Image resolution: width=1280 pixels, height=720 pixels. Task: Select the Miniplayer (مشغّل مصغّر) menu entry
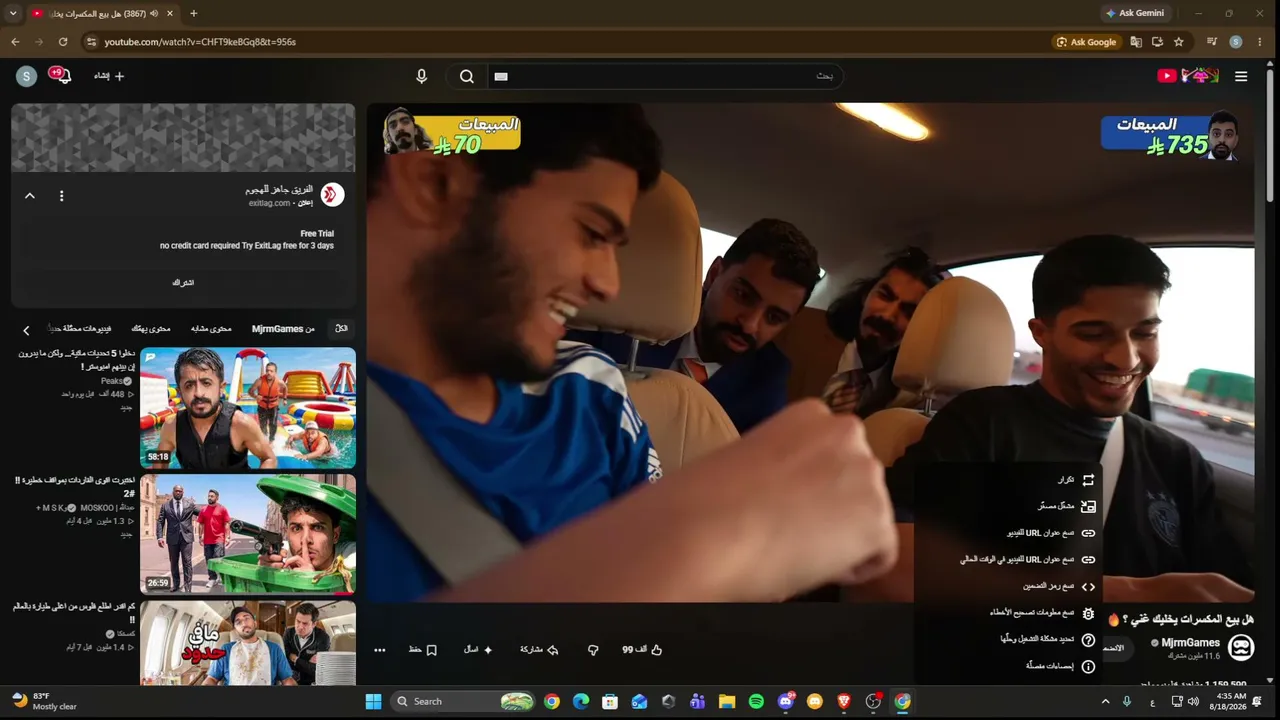click(x=1007, y=506)
